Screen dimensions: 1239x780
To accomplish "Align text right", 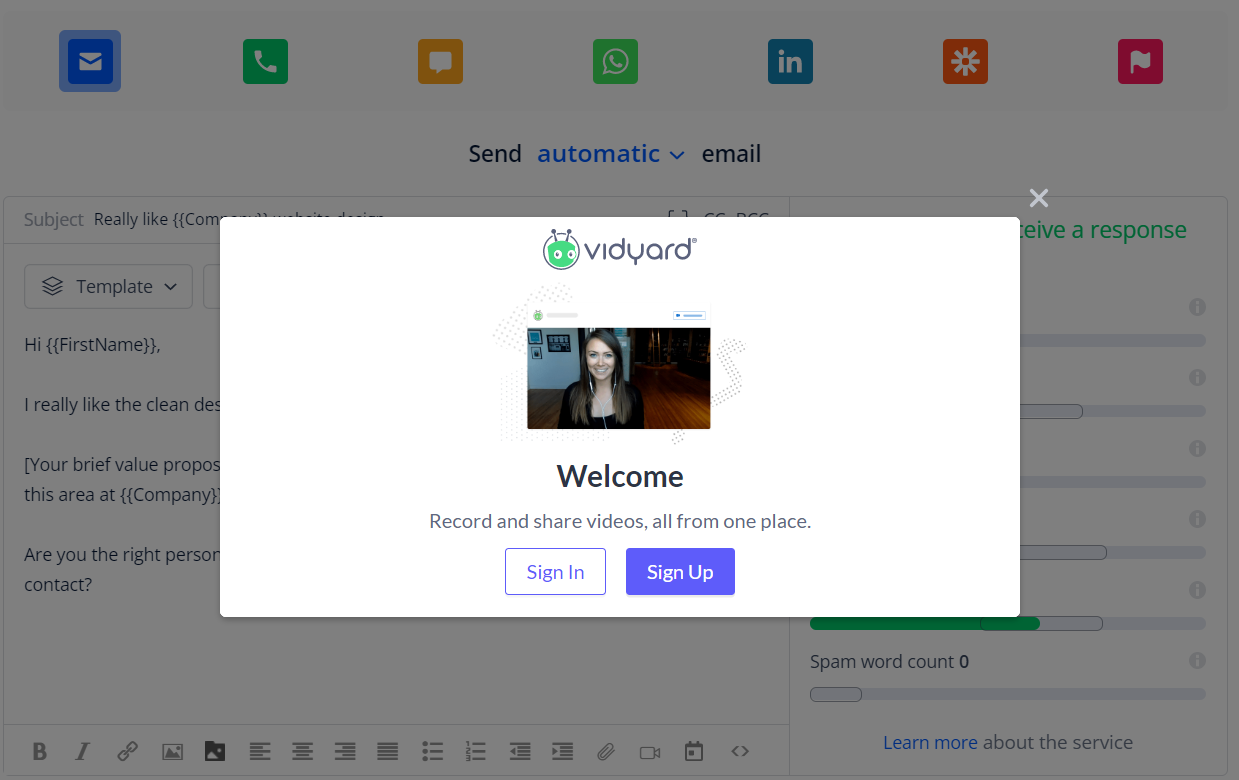I will point(345,751).
